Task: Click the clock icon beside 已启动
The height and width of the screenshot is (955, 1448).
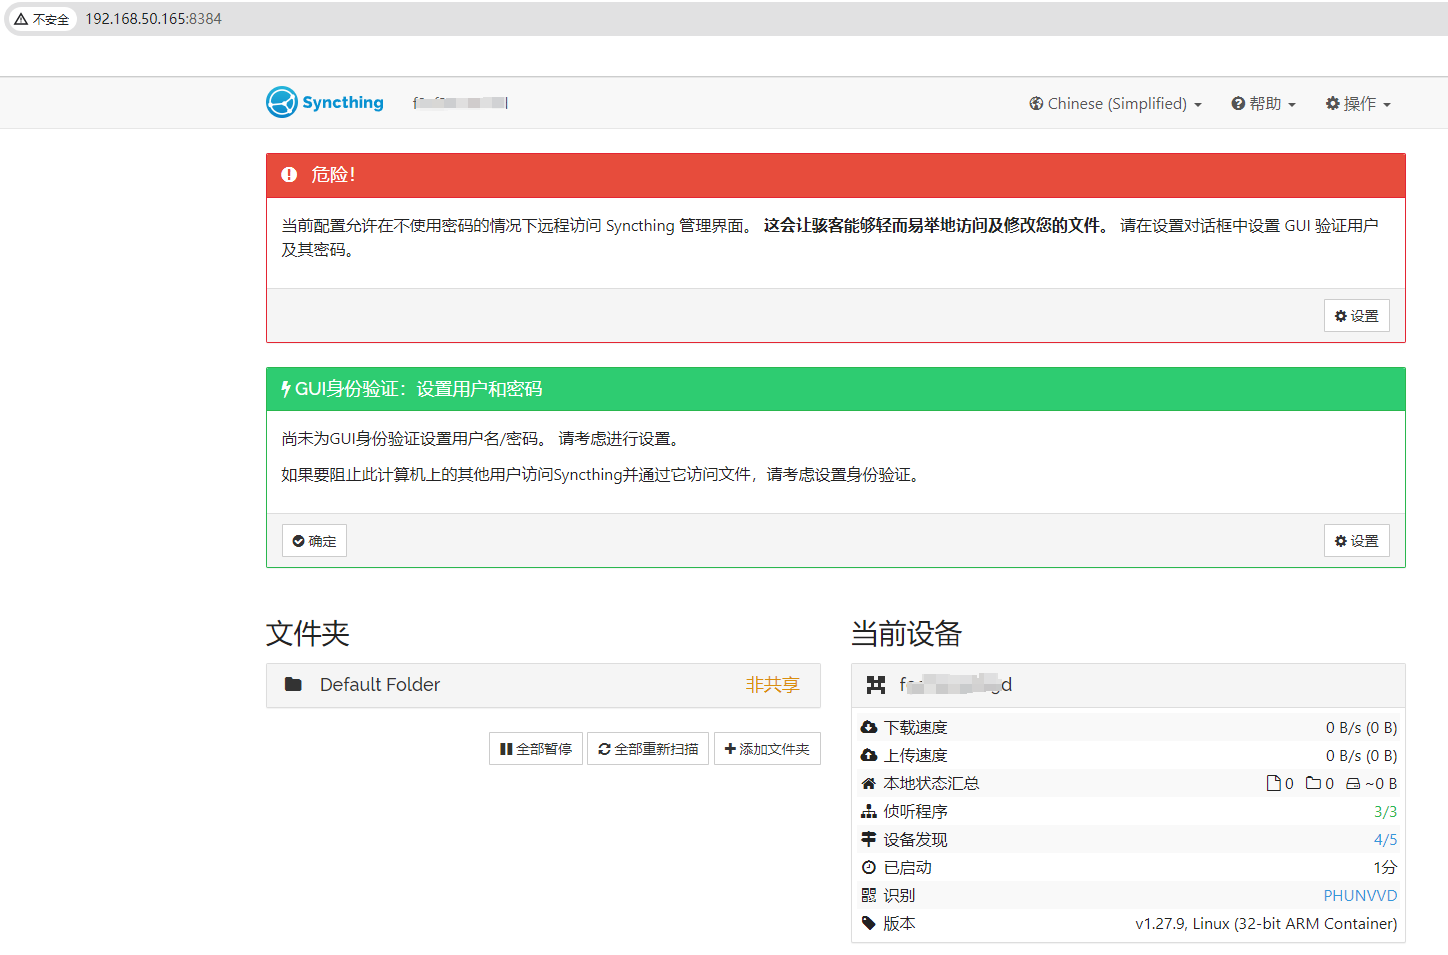Action: pyautogui.click(x=869, y=868)
